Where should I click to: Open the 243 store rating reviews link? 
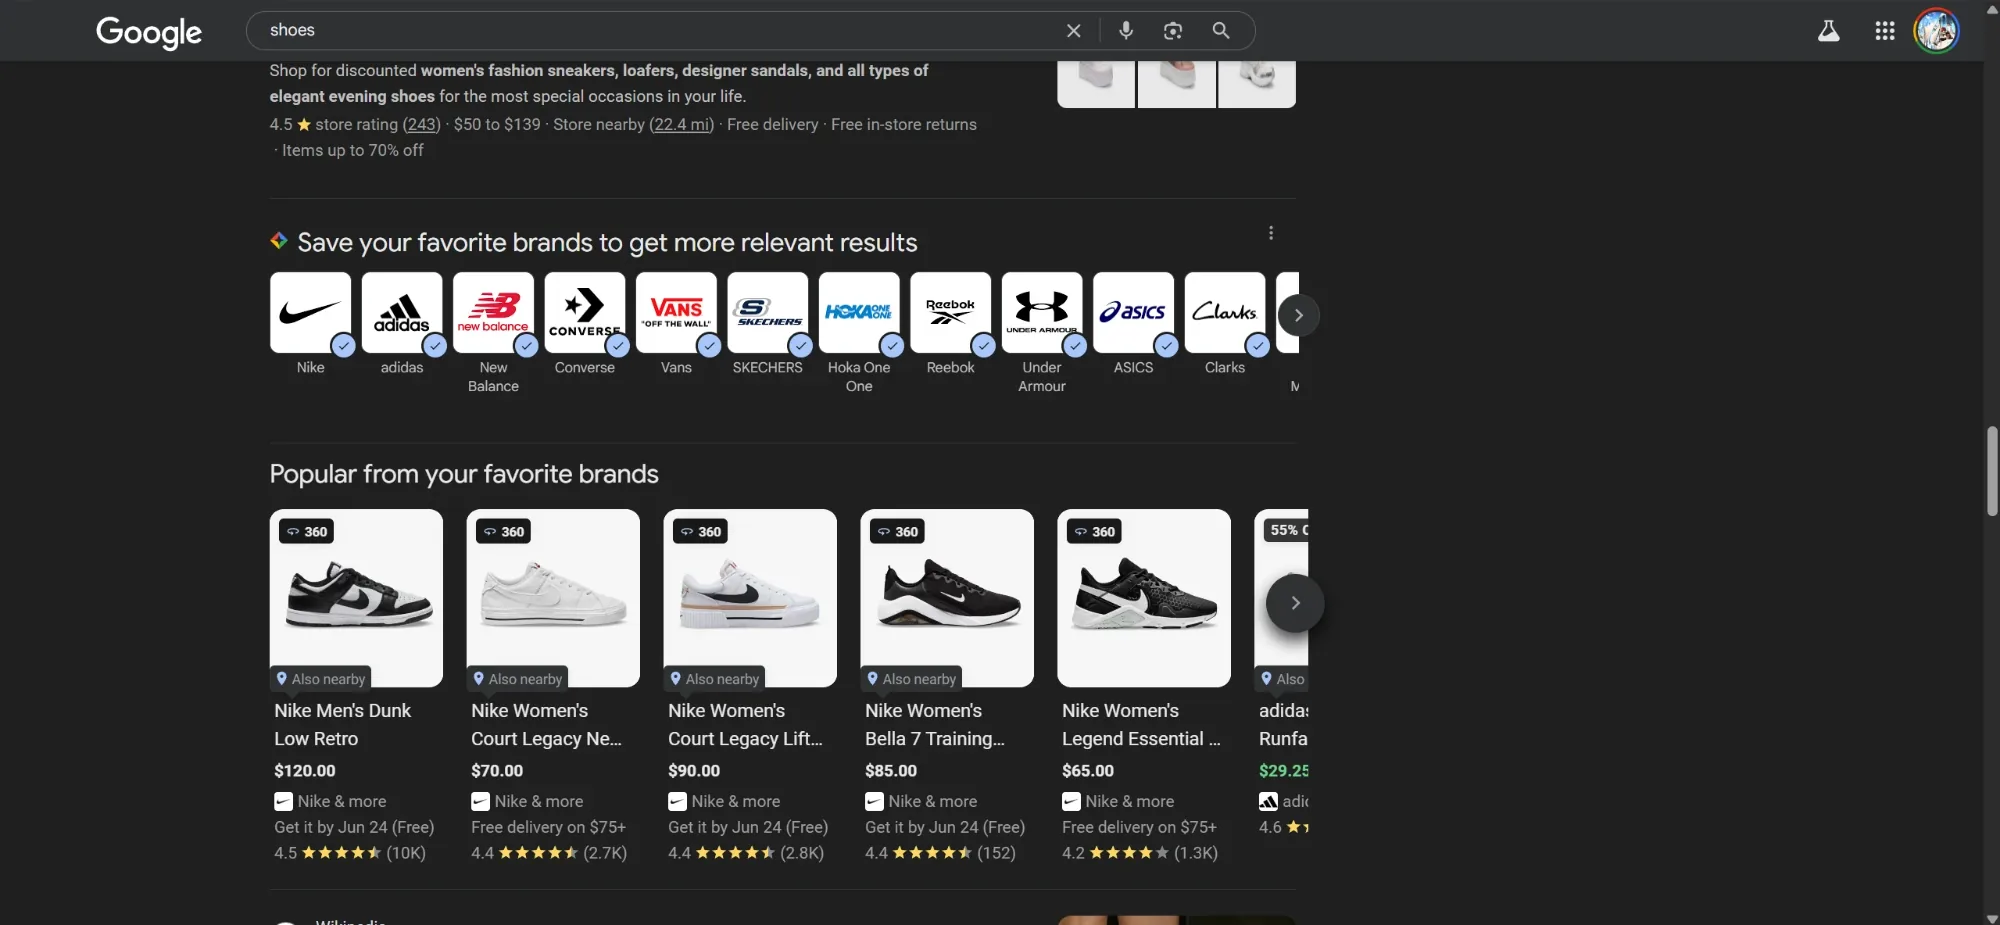[x=422, y=125]
